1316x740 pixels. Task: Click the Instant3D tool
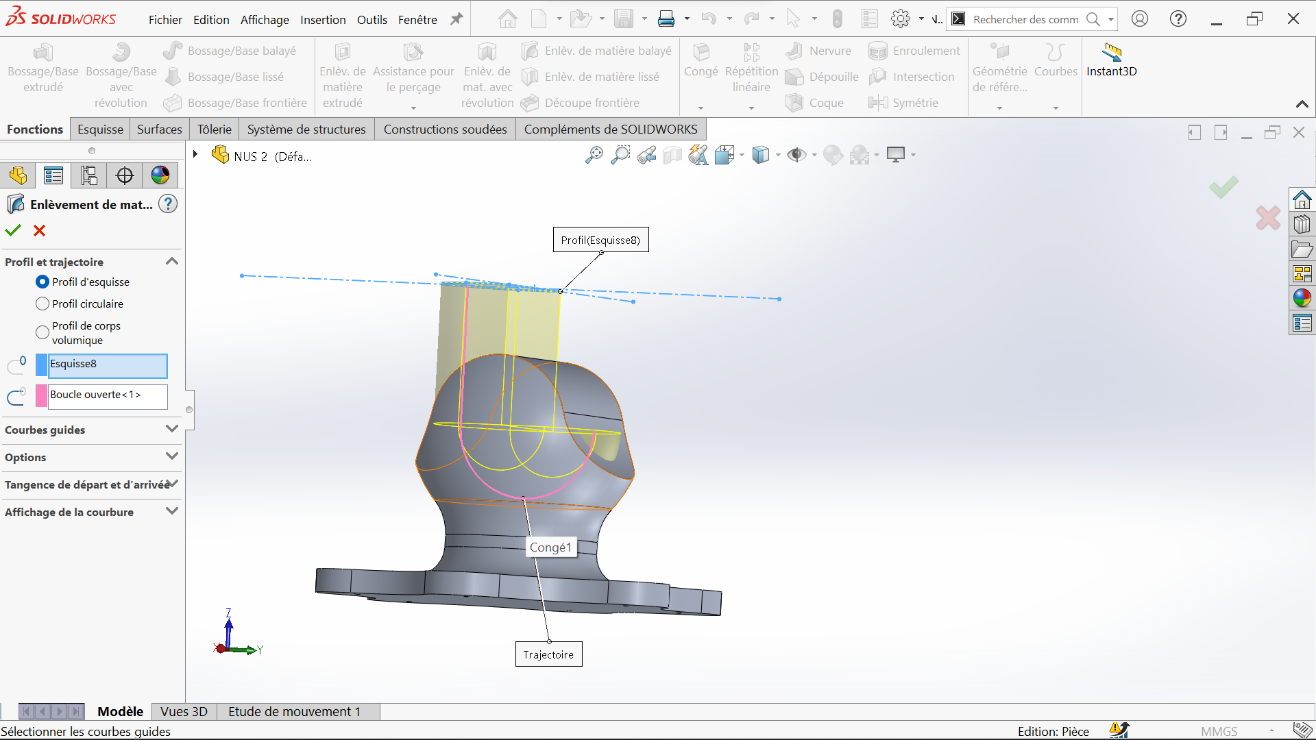pyautogui.click(x=1111, y=61)
